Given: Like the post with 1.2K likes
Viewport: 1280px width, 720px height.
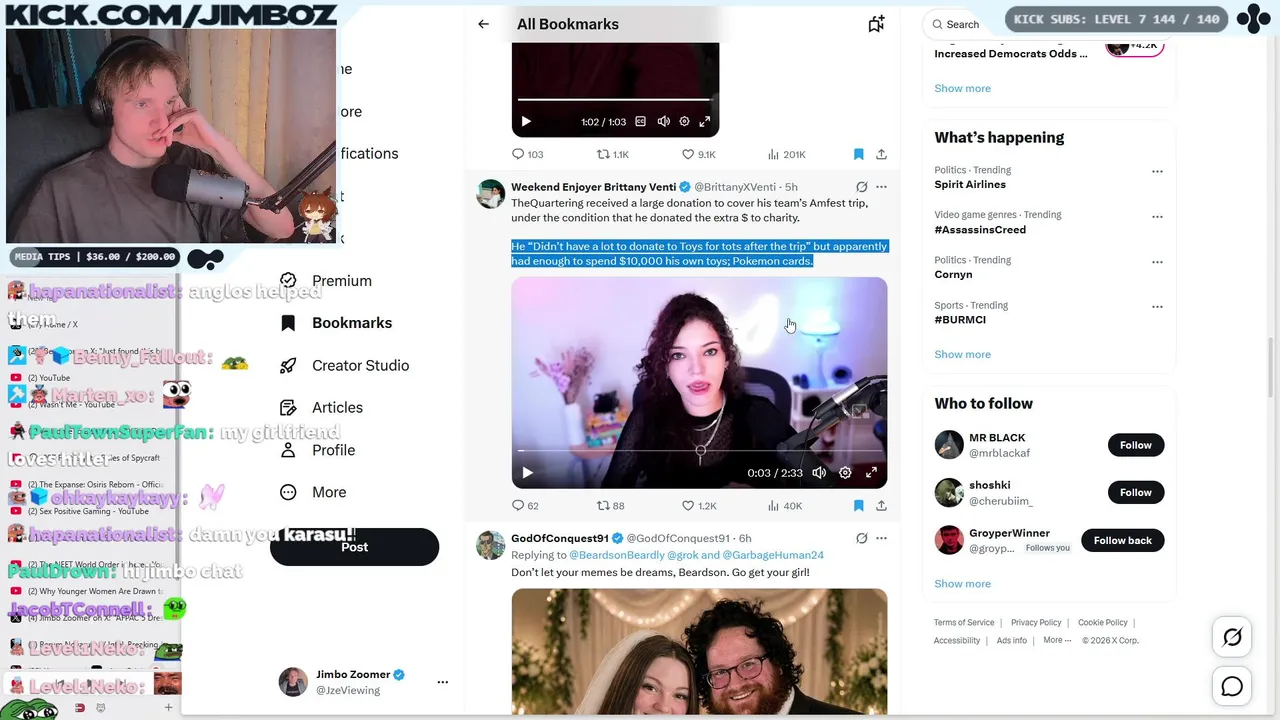Looking at the screenshot, I should [698, 506].
